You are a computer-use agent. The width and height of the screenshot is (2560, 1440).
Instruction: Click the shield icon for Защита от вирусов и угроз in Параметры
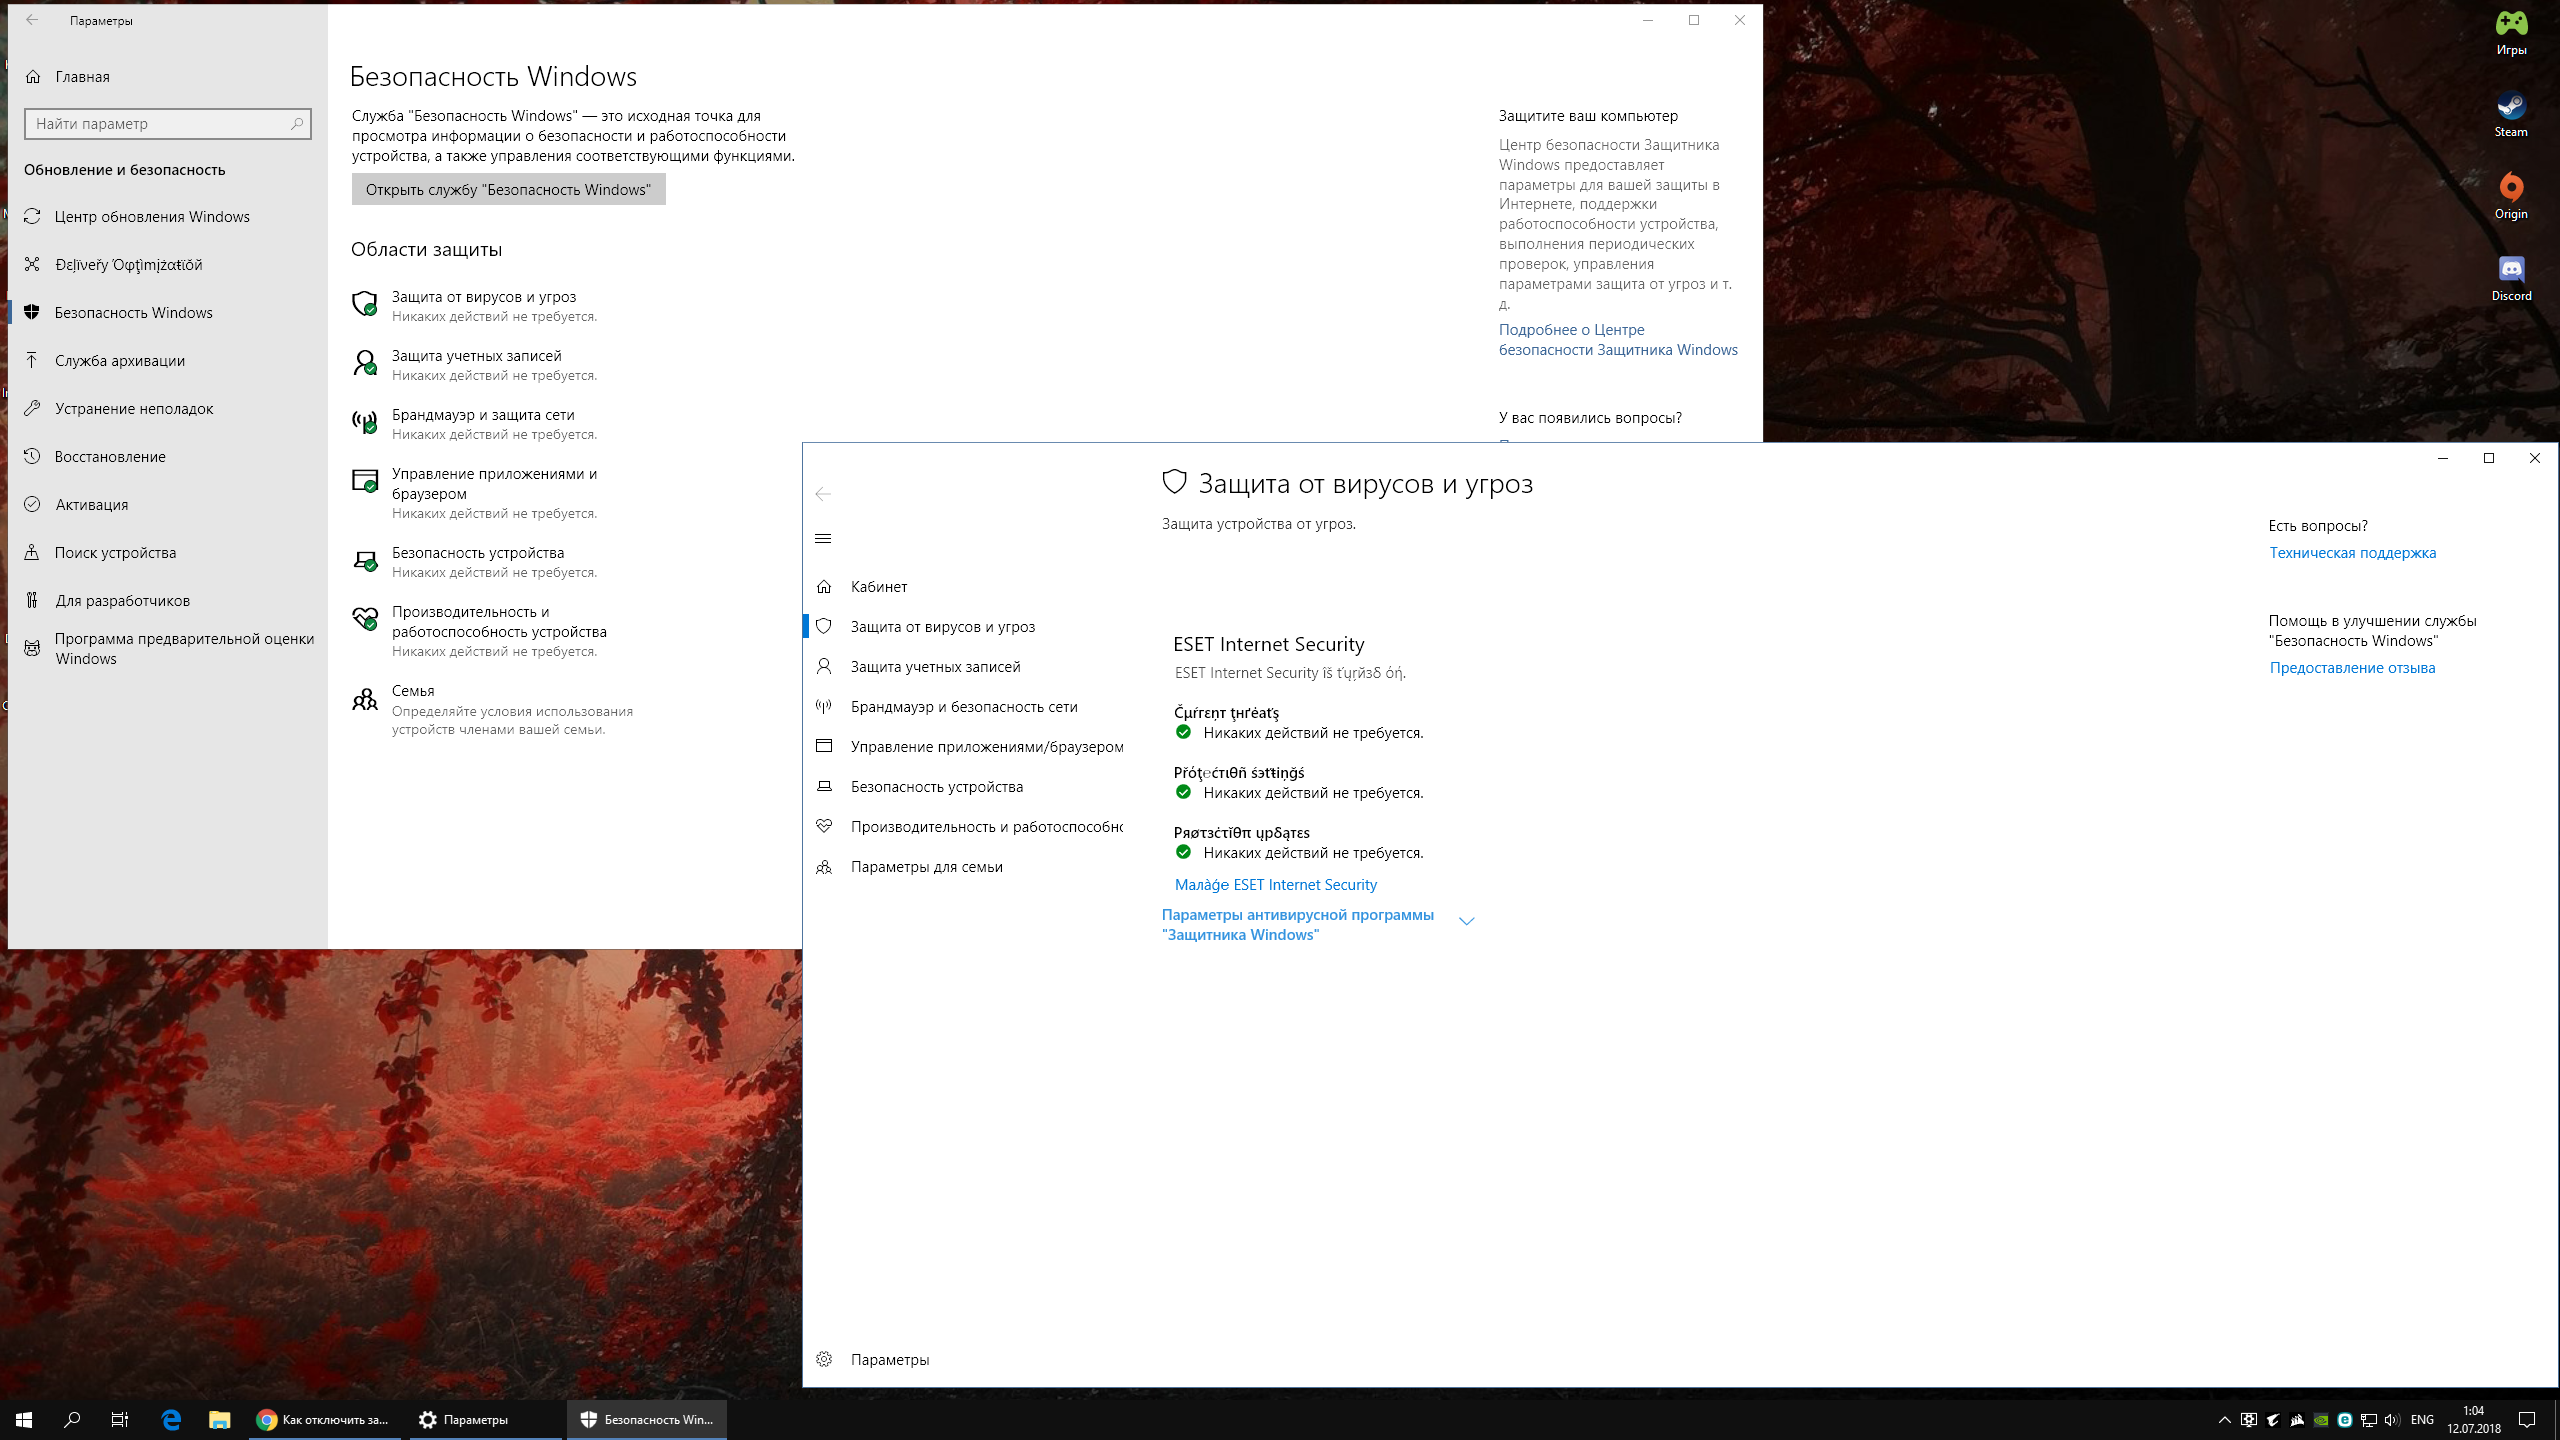click(365, 304)
